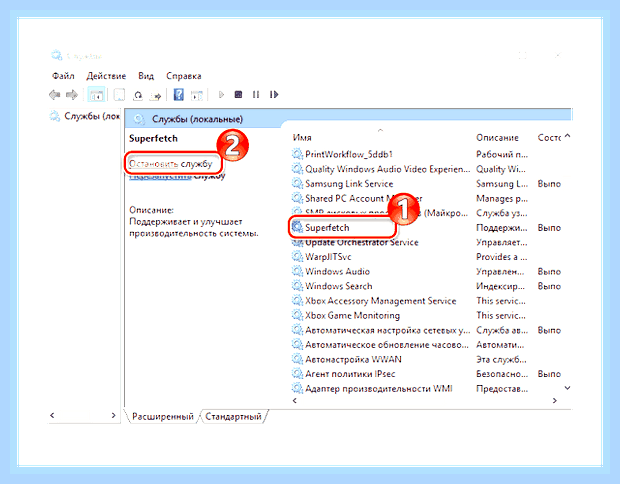The image size is (620, 484).
Task: Click the left pane scroll right arrow
Action: point(113,415)
